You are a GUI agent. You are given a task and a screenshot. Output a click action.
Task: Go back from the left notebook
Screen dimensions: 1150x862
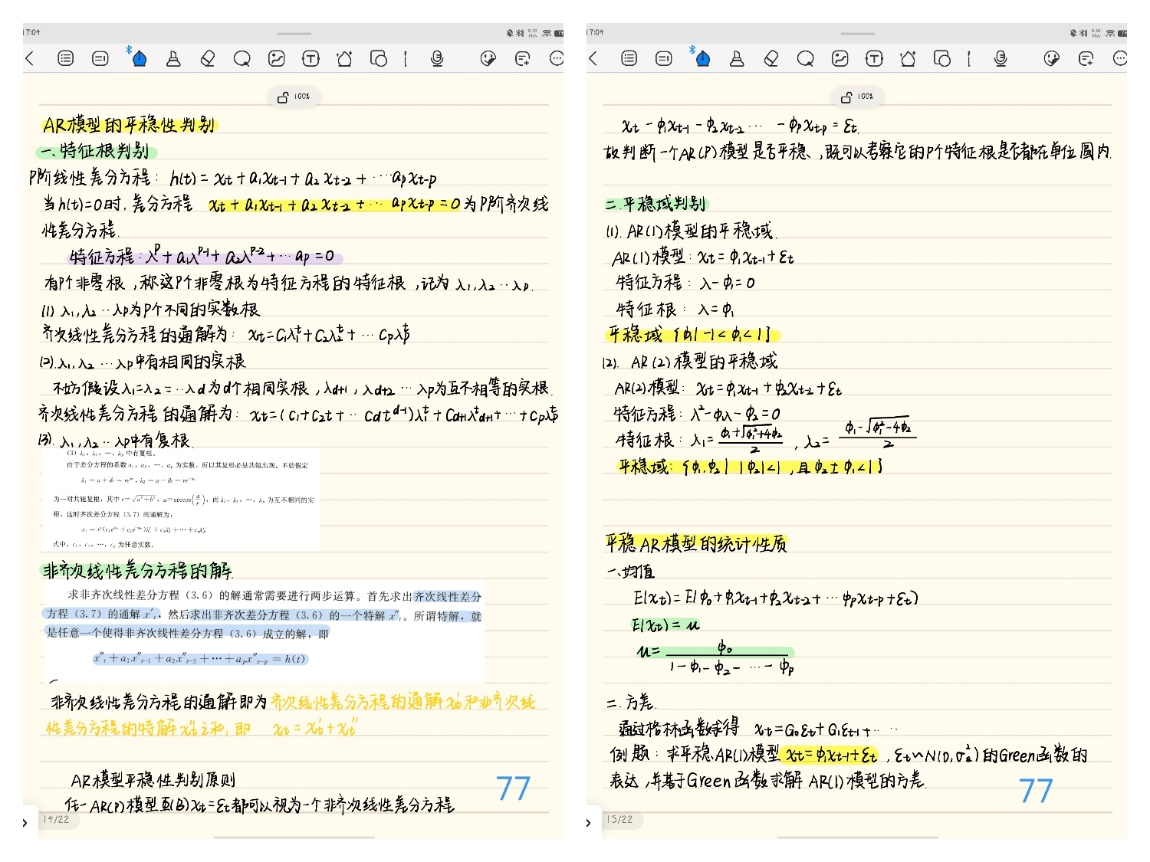tap(29, 59)
